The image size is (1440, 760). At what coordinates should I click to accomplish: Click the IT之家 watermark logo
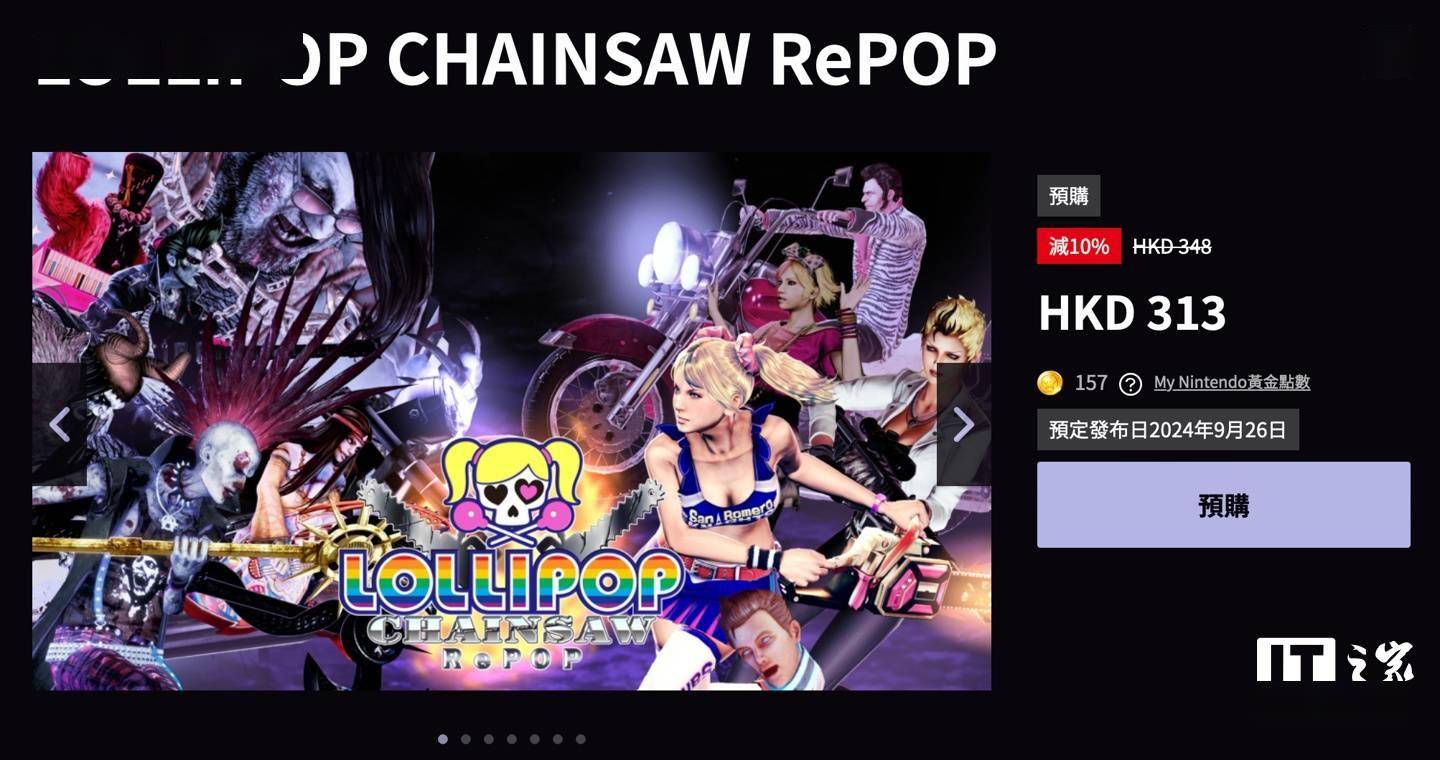1335,660
